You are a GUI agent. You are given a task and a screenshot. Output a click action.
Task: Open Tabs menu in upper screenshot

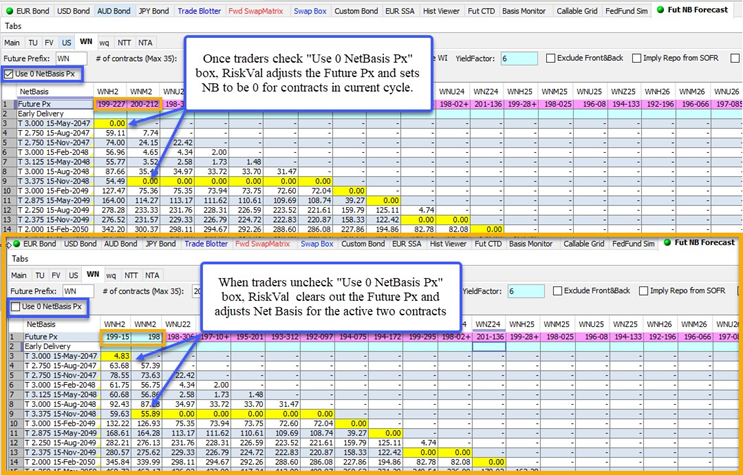tap(13, 26)
